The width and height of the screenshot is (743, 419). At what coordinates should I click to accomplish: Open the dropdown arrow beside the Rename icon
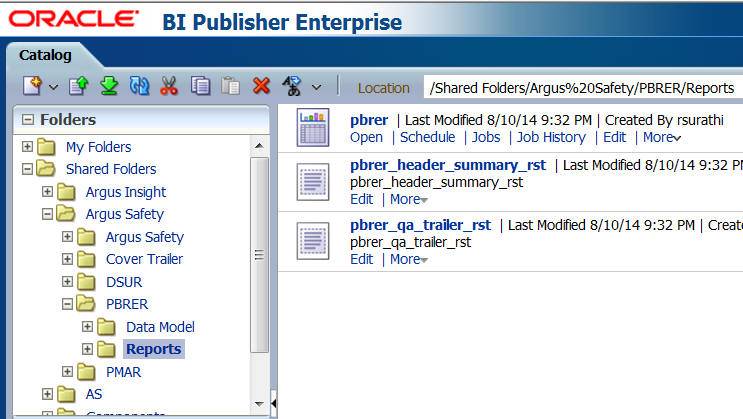tap(317, 87)
